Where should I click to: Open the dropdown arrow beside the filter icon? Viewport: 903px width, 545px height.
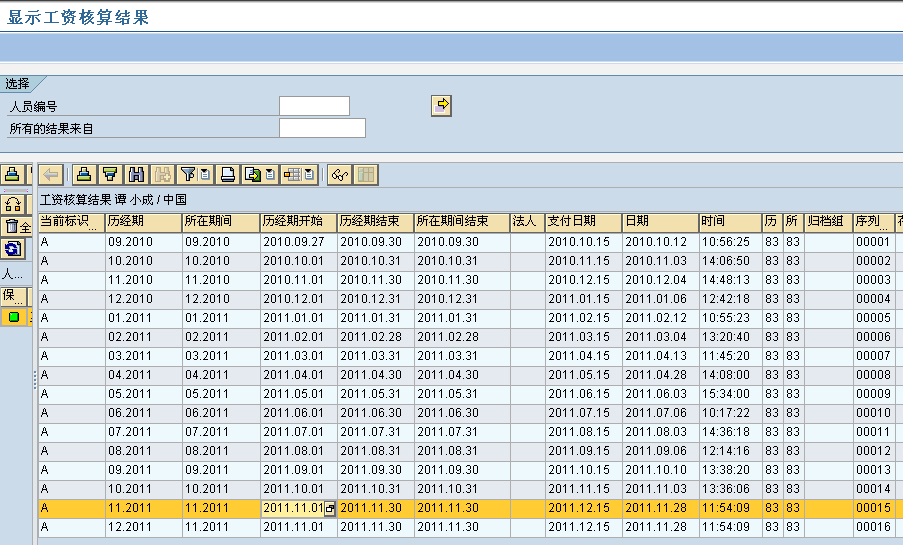(x=205, y=174)
